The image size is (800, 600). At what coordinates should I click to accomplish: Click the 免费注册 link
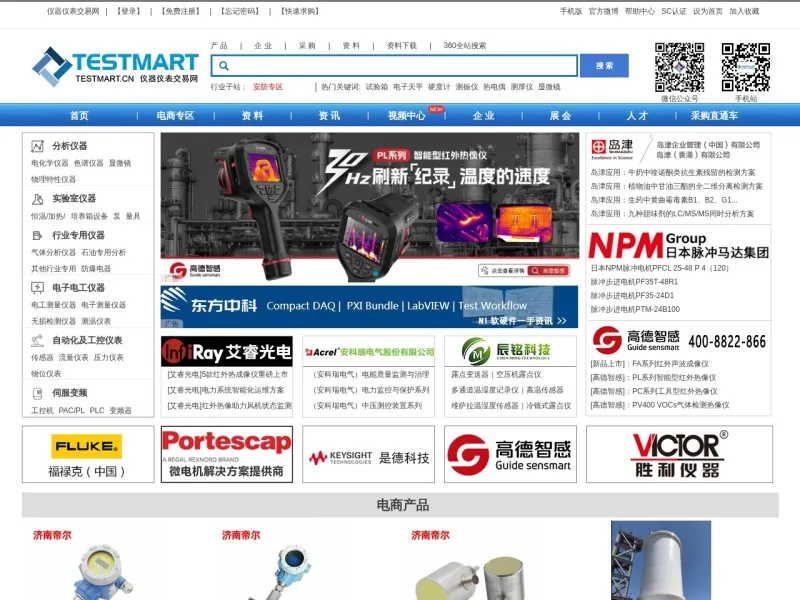[181, 11]
